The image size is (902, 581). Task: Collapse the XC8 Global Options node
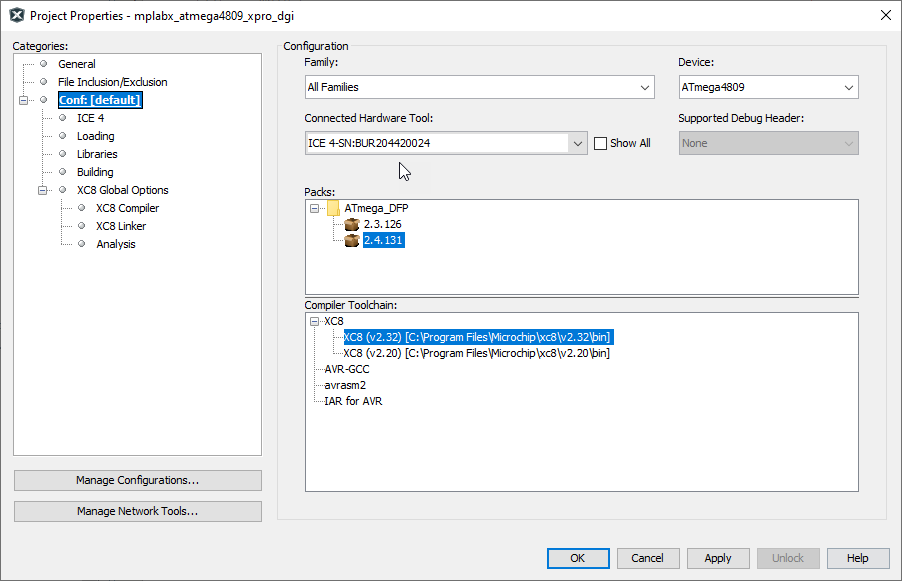(42, 190)
